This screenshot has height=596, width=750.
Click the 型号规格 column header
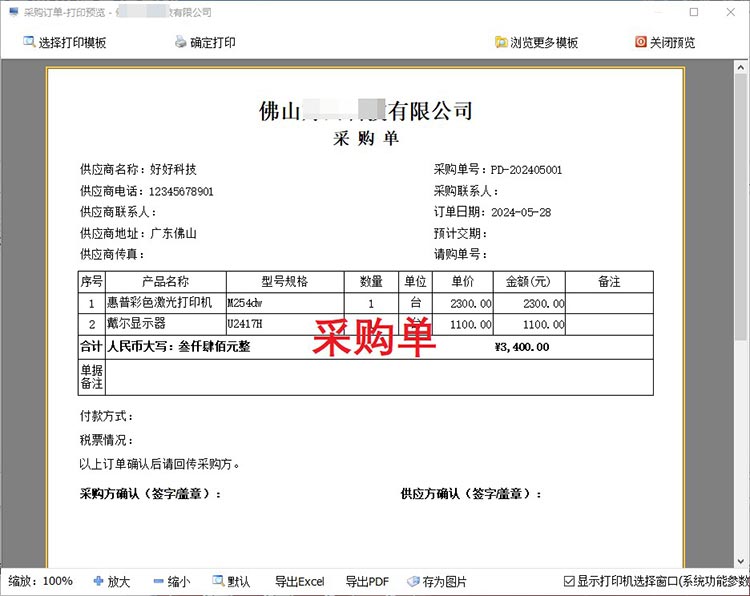point(285,281)
